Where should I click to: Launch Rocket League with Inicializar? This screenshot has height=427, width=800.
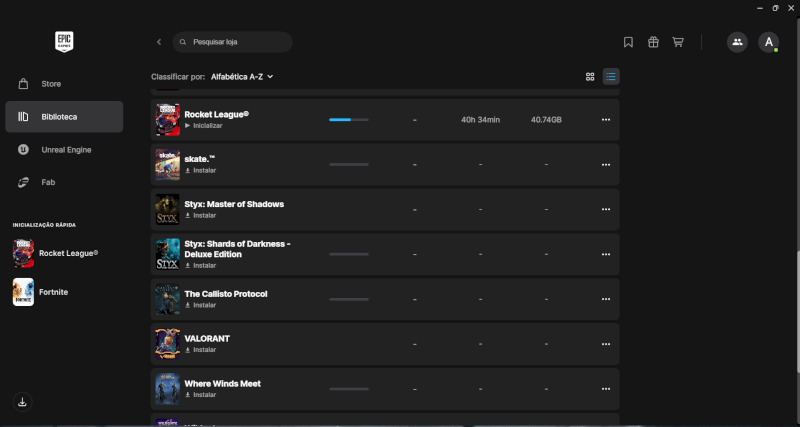204,126
